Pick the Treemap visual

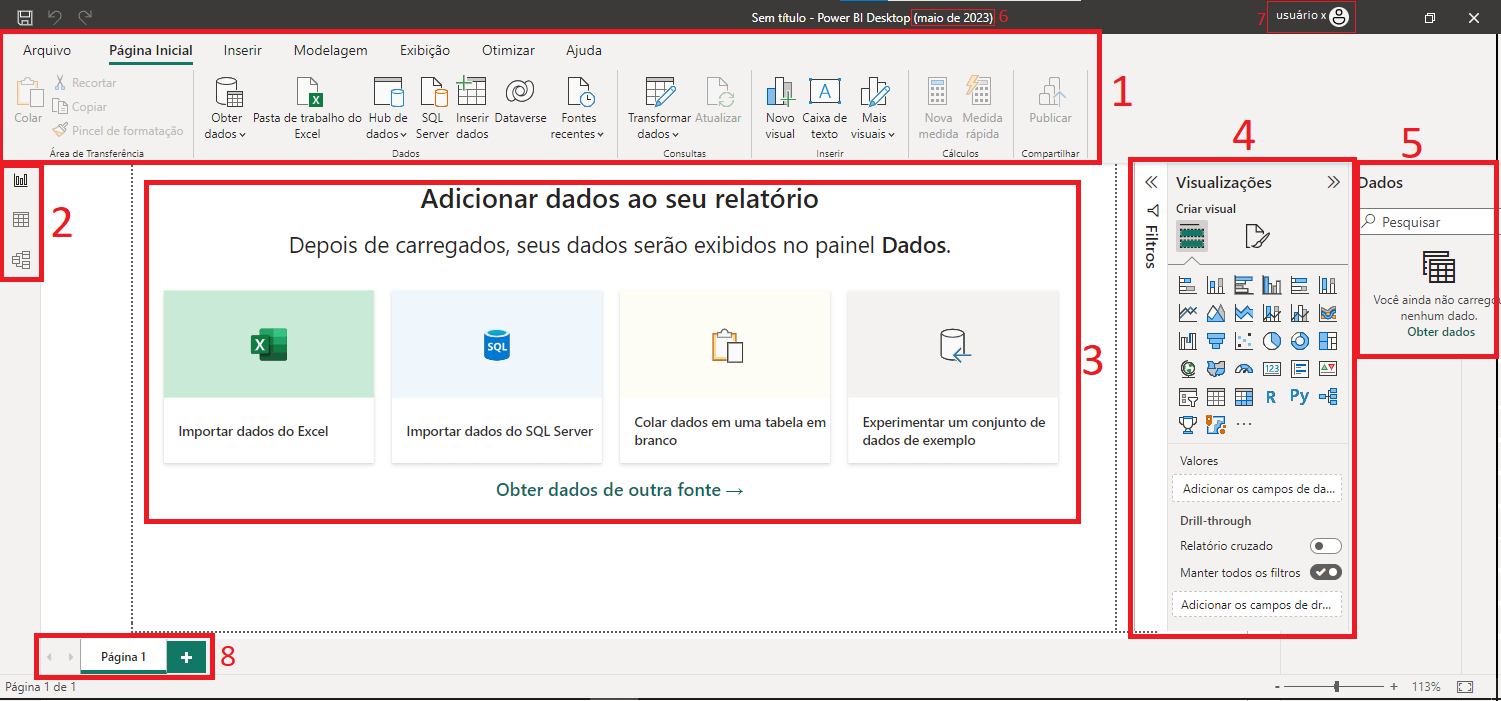pyautogui.click(x=1327, y=341)
